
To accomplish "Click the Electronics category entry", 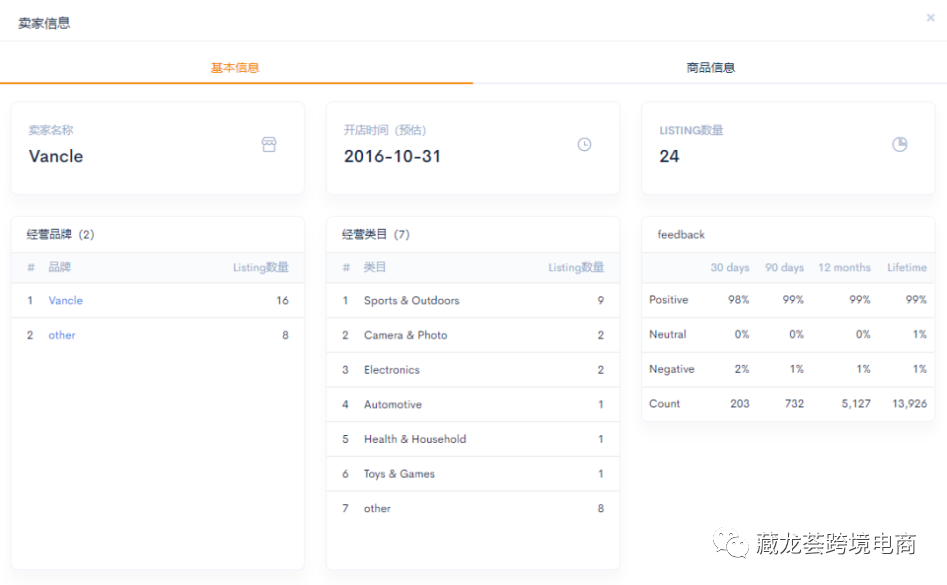I will click(x=393, y=370).
